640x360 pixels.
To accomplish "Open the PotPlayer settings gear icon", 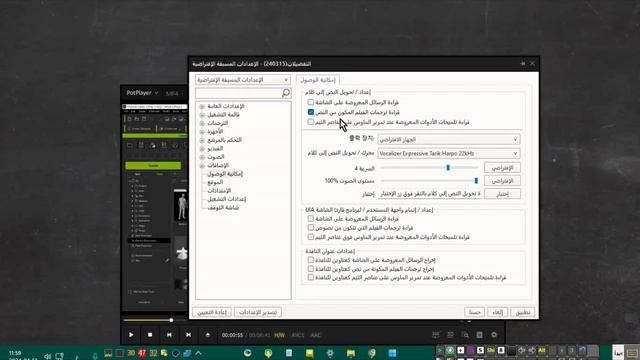I will click(x=494, y=335).
